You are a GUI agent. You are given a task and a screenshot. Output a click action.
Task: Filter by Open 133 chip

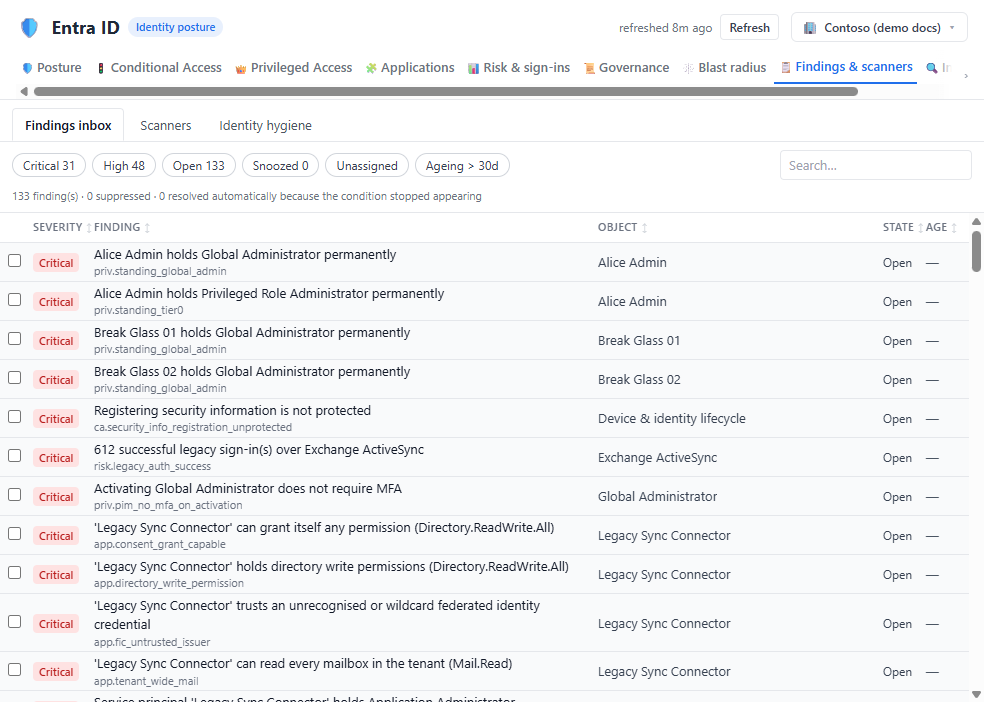[x=198, y=166]
